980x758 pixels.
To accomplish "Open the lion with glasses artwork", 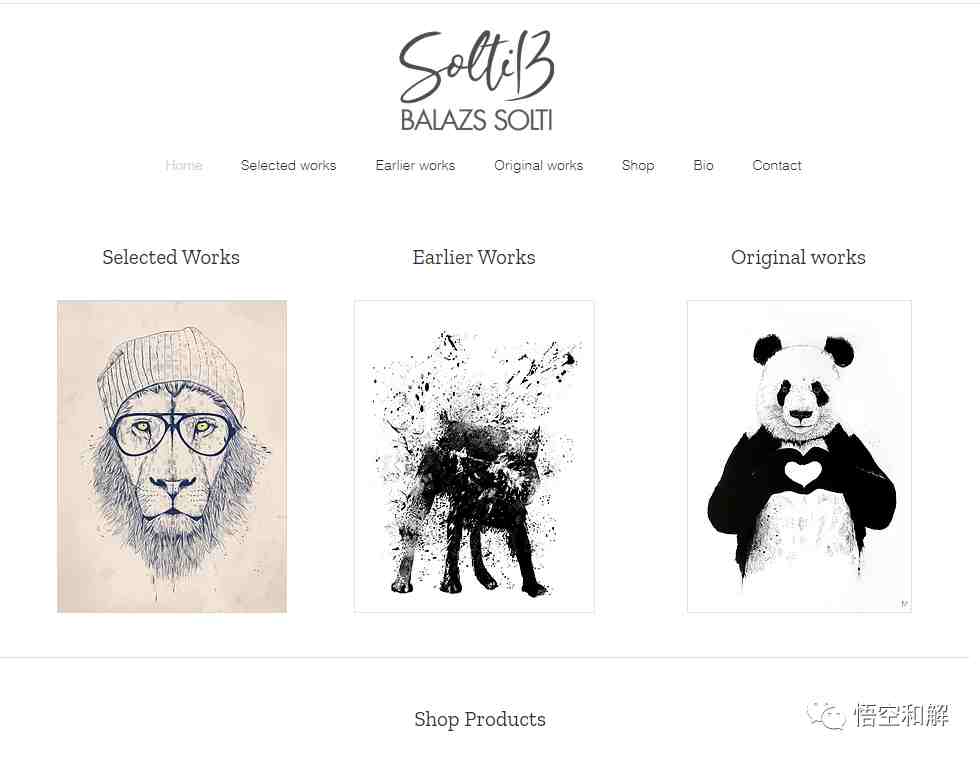I will tap(172, 456).
